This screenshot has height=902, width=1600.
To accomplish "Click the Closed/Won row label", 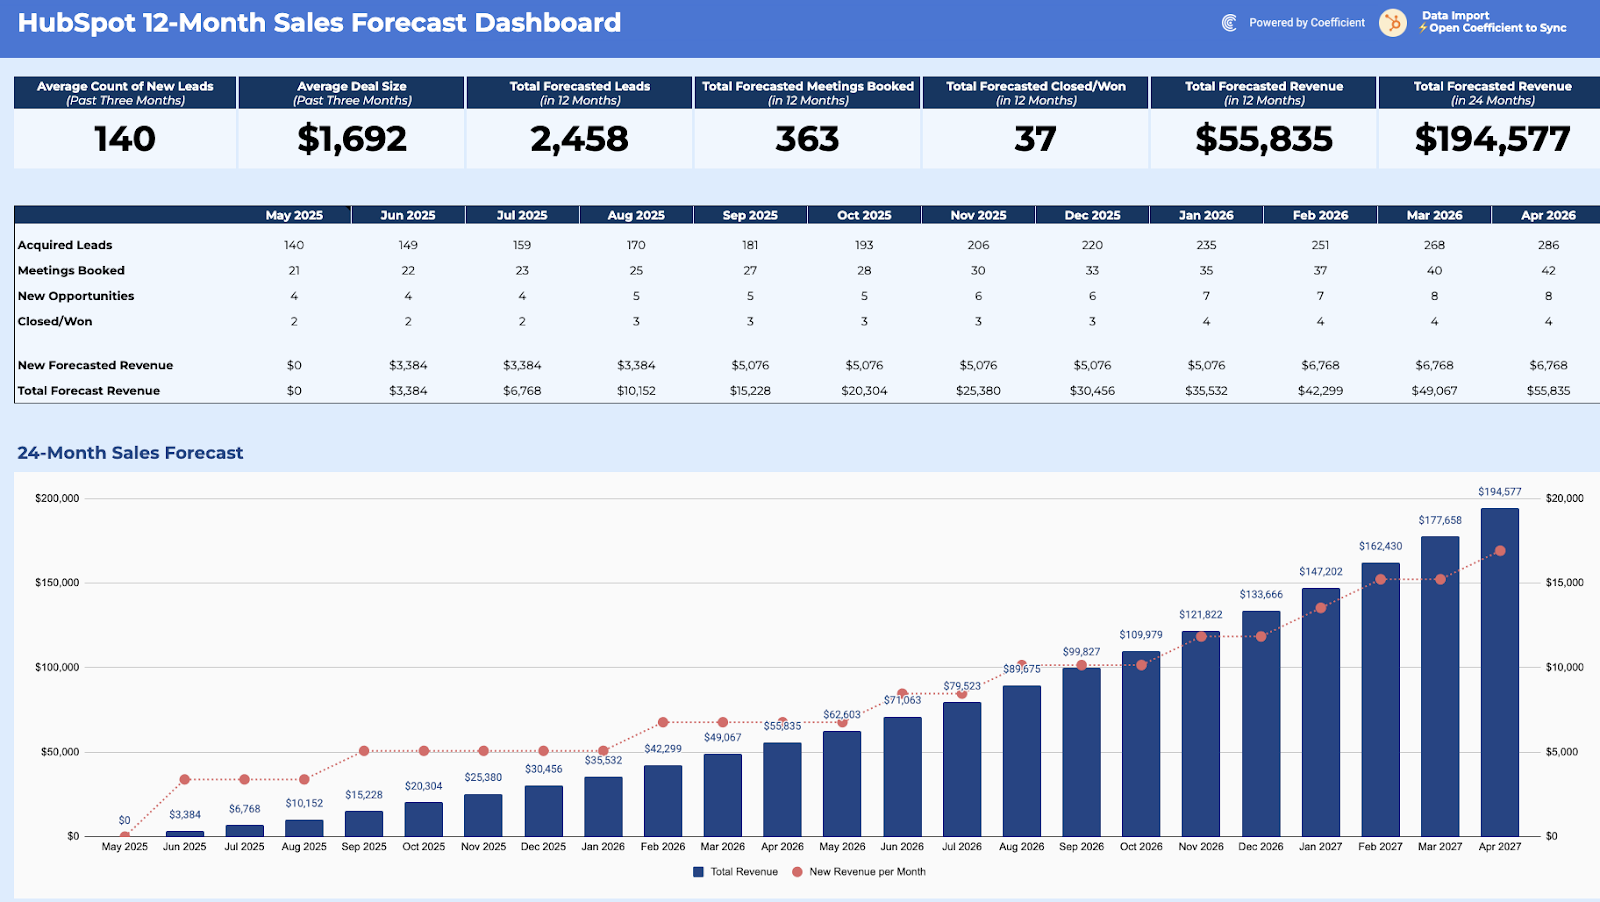I will click(55, 321).
